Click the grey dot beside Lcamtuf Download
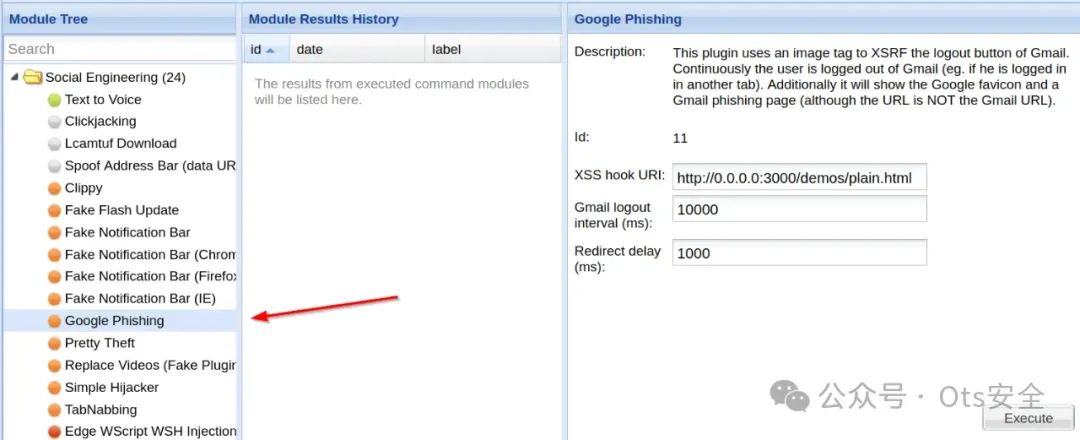1080x440 pixels. click(54, 144)
